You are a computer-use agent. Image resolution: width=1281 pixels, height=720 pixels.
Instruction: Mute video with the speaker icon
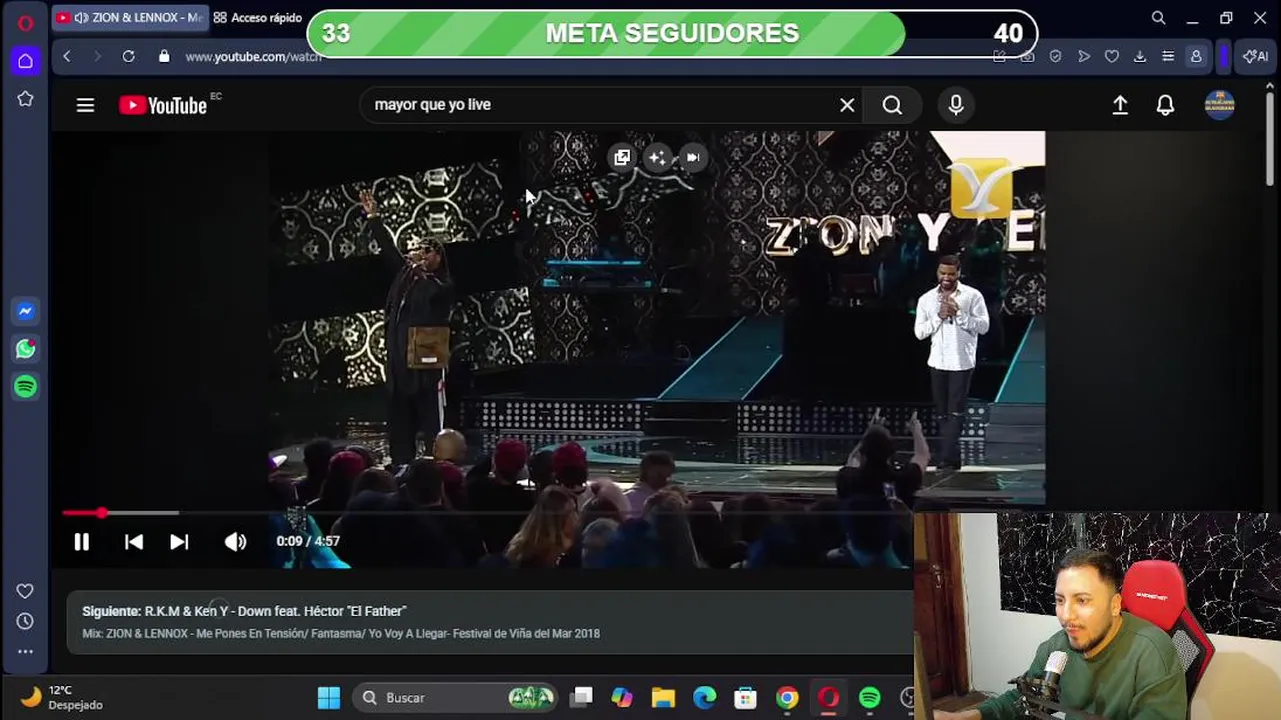tap(235, 541)
